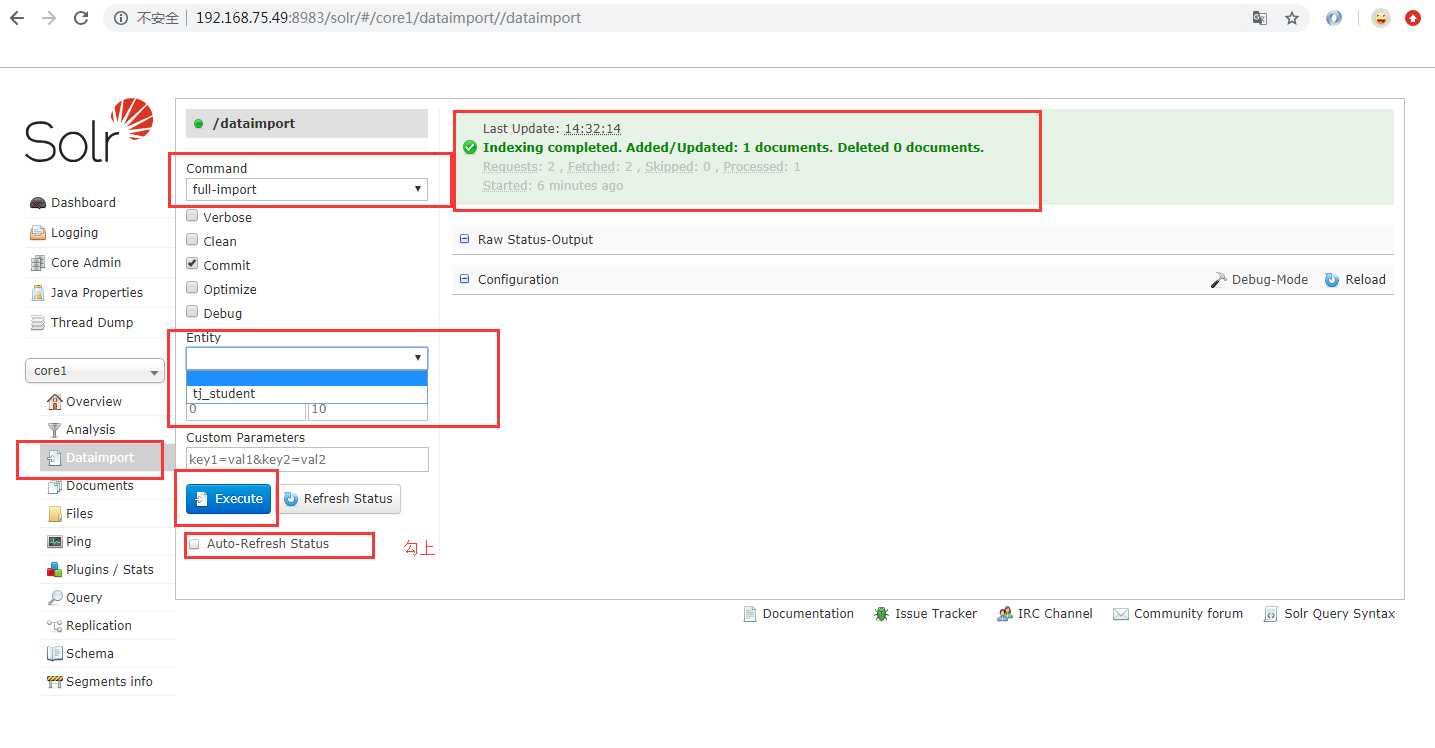The width and height of the screenshot is (1435, 748).
Task: Enable the Optimize checkbox
Action: (192, 289)
